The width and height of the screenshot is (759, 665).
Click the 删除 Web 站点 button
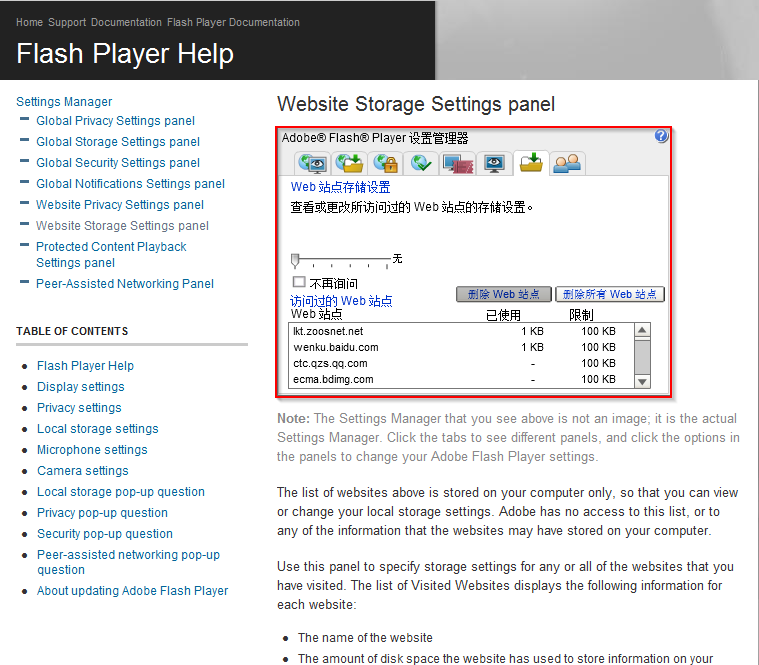pyautogui.click(x=503, y=294)
